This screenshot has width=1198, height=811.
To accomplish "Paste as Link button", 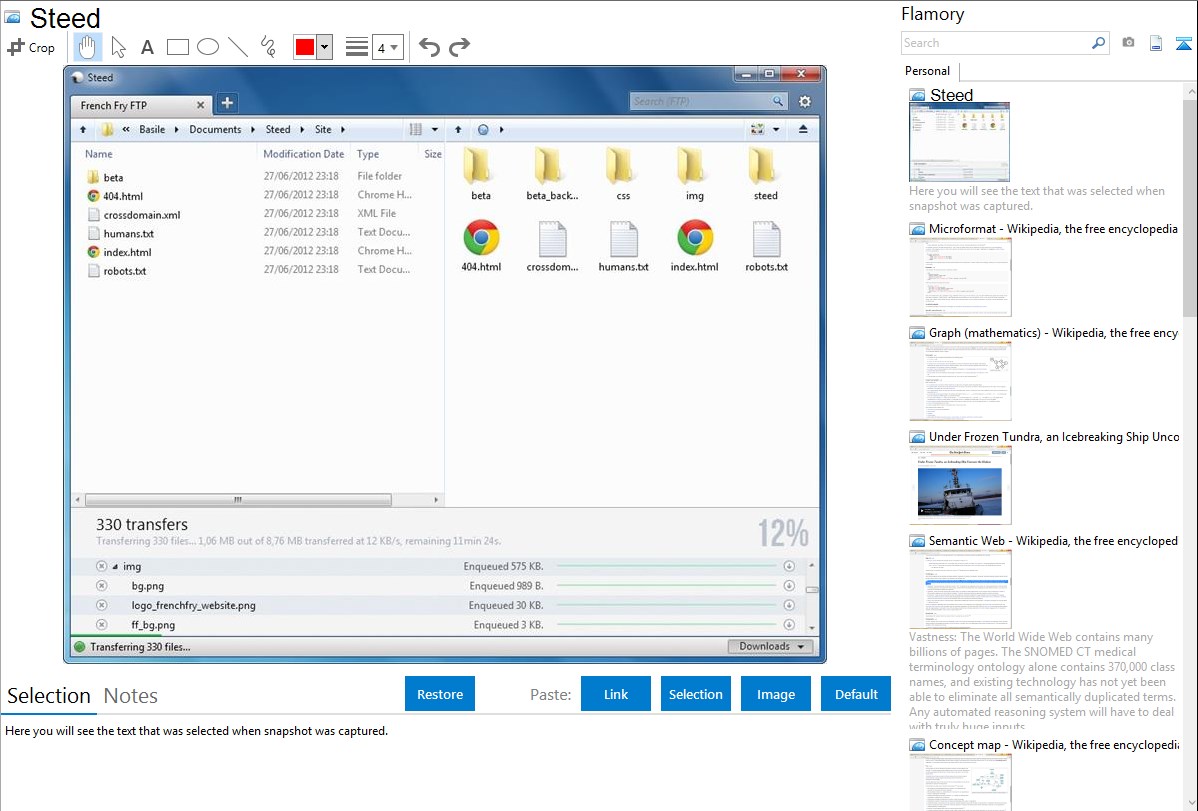I will (x=616, y=694).
